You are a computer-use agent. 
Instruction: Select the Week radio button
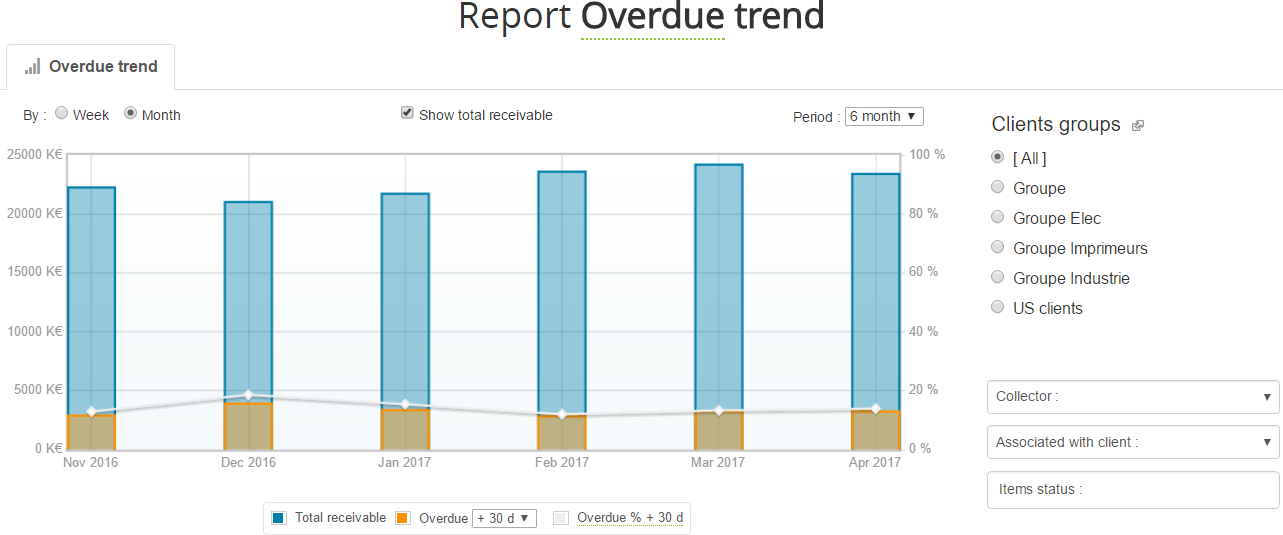click(x=62, y=114)
